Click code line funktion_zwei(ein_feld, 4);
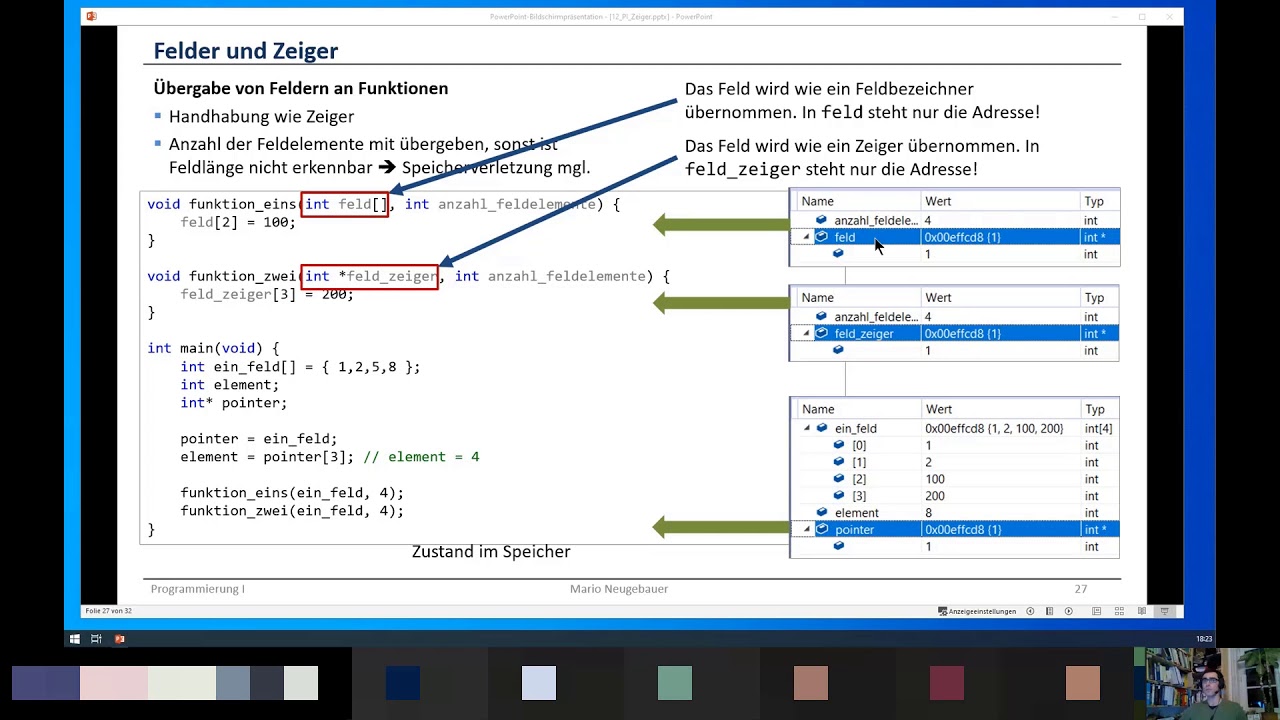1280x720 pixels. (292, 511)
